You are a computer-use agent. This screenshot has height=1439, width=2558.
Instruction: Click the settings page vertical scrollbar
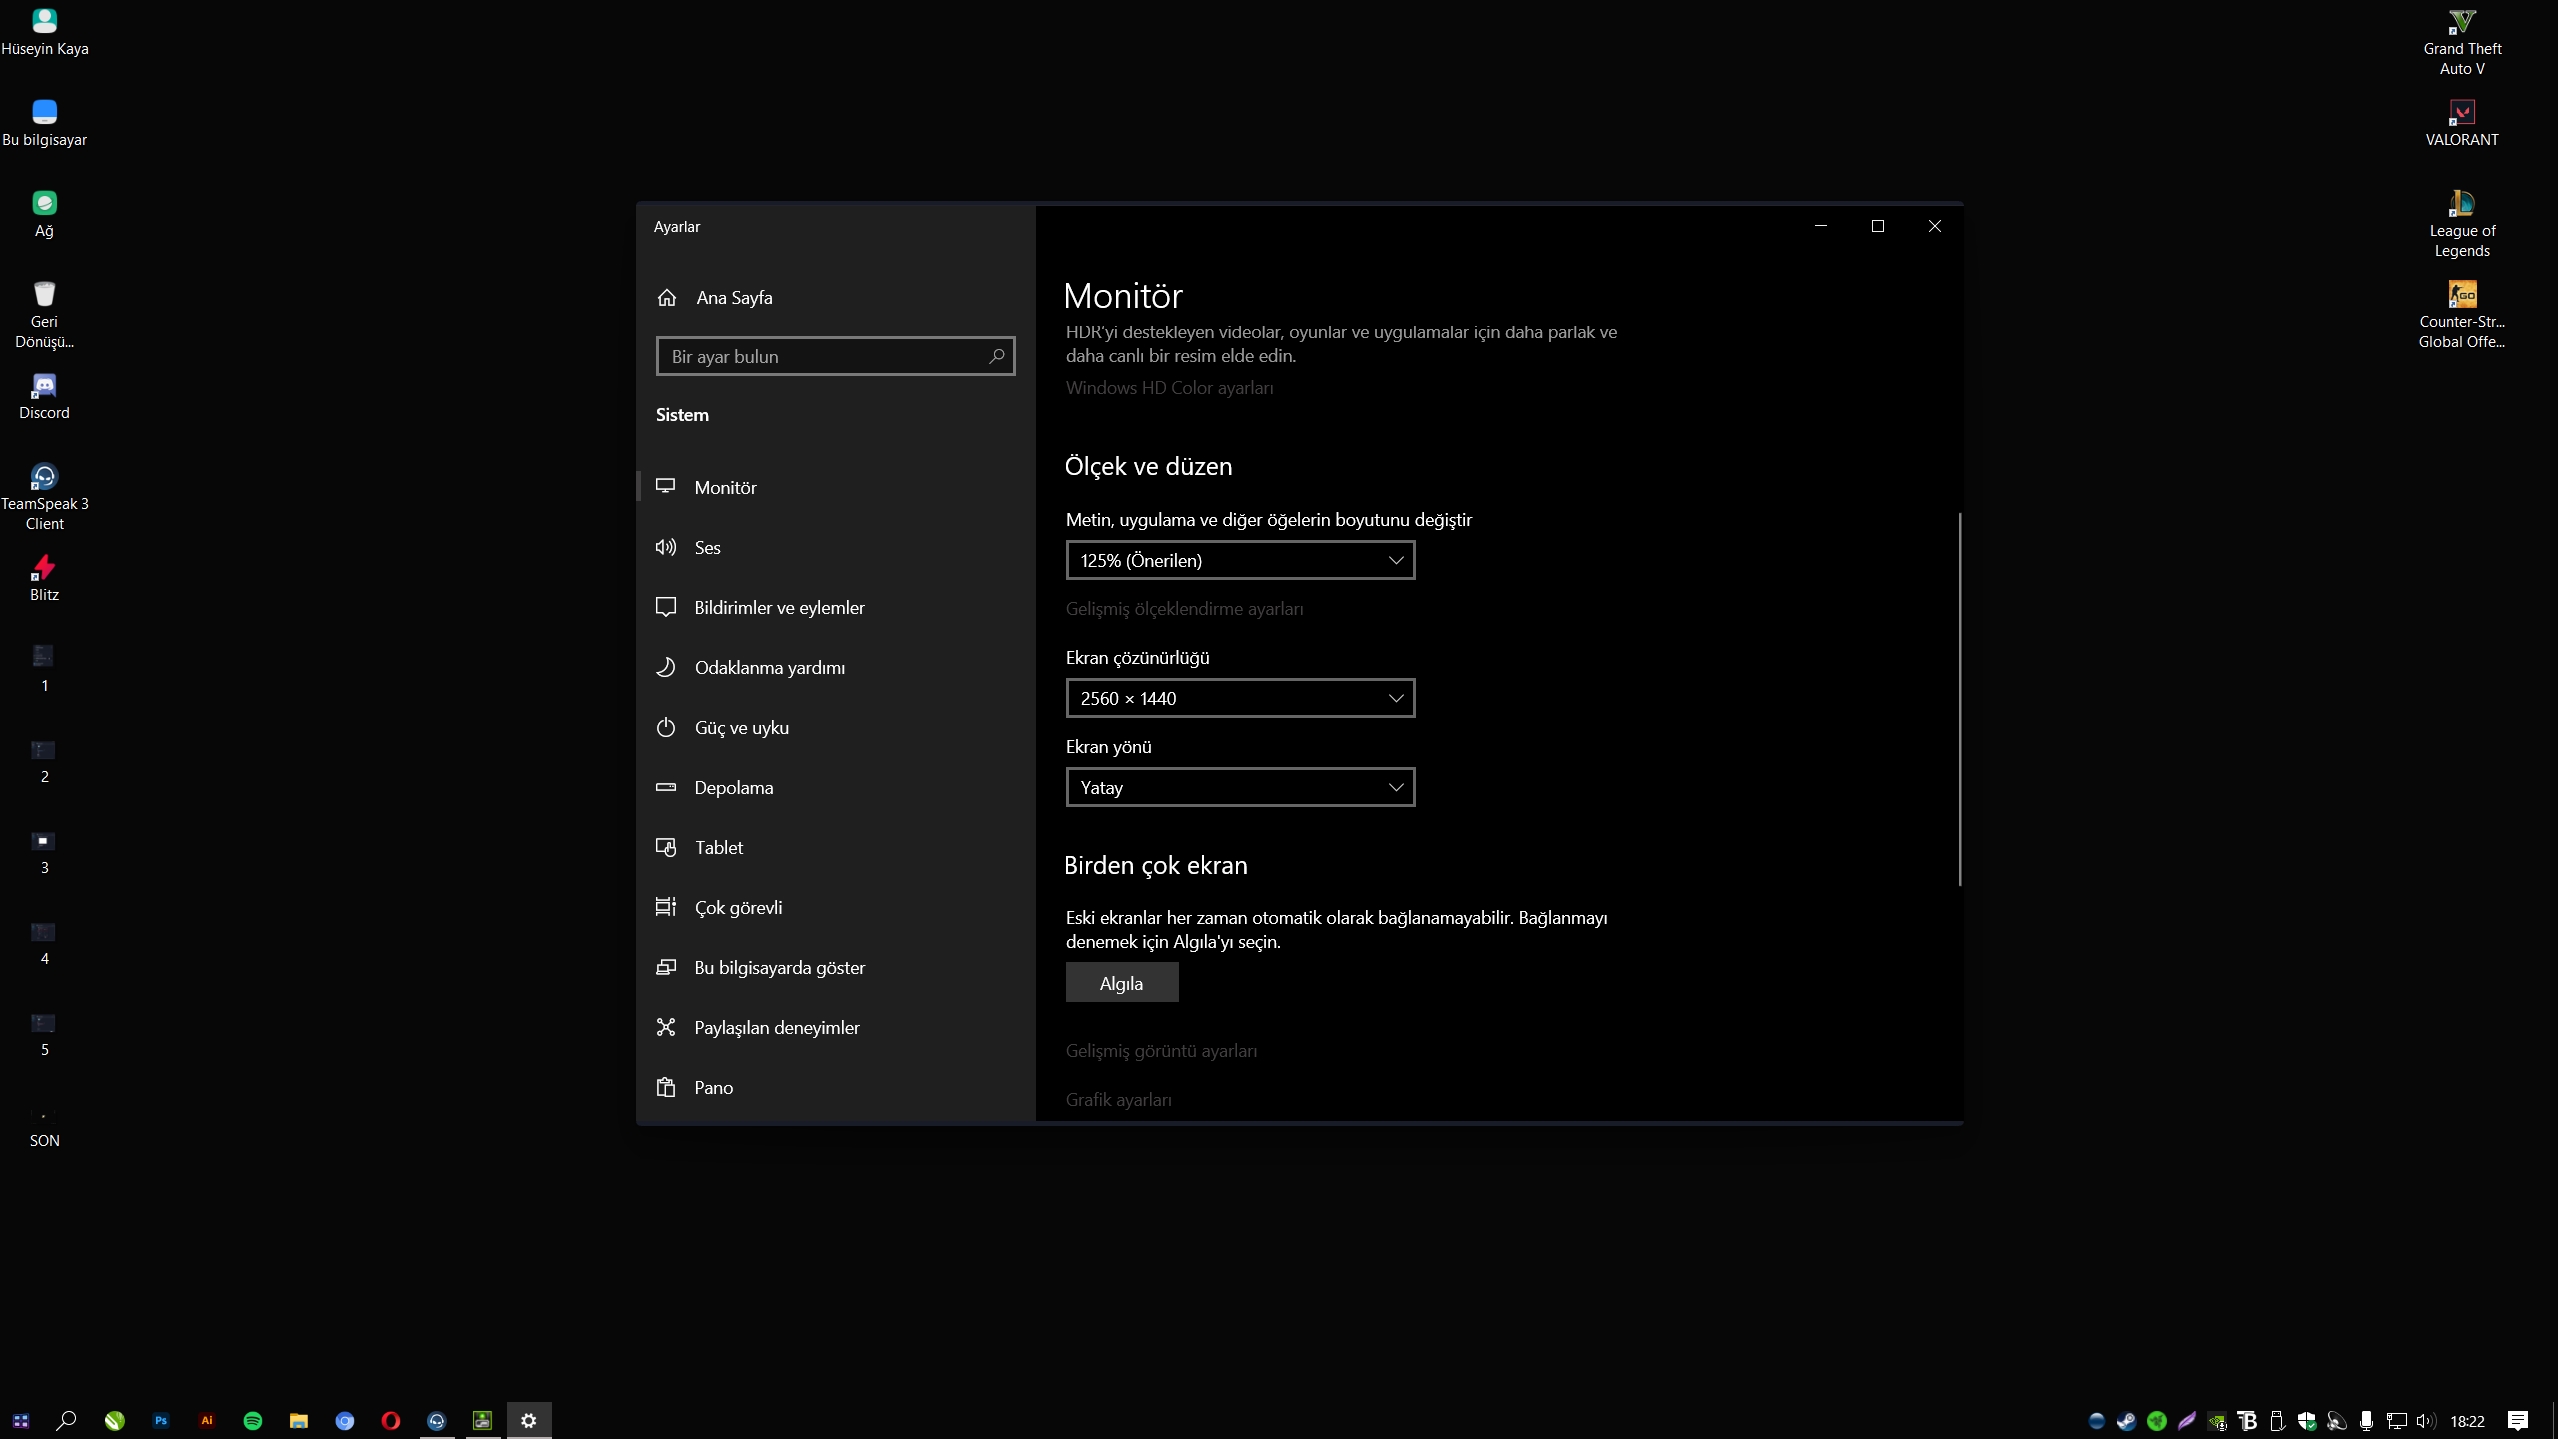click(1959, 700)
